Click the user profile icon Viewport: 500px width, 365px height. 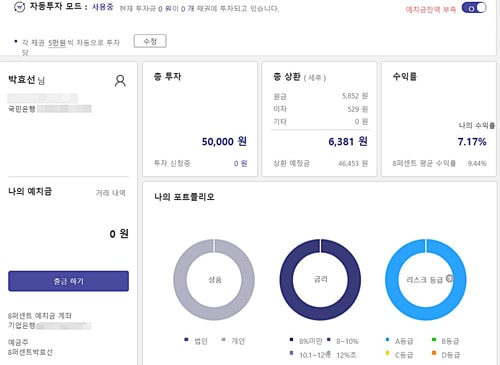[120, 81]
